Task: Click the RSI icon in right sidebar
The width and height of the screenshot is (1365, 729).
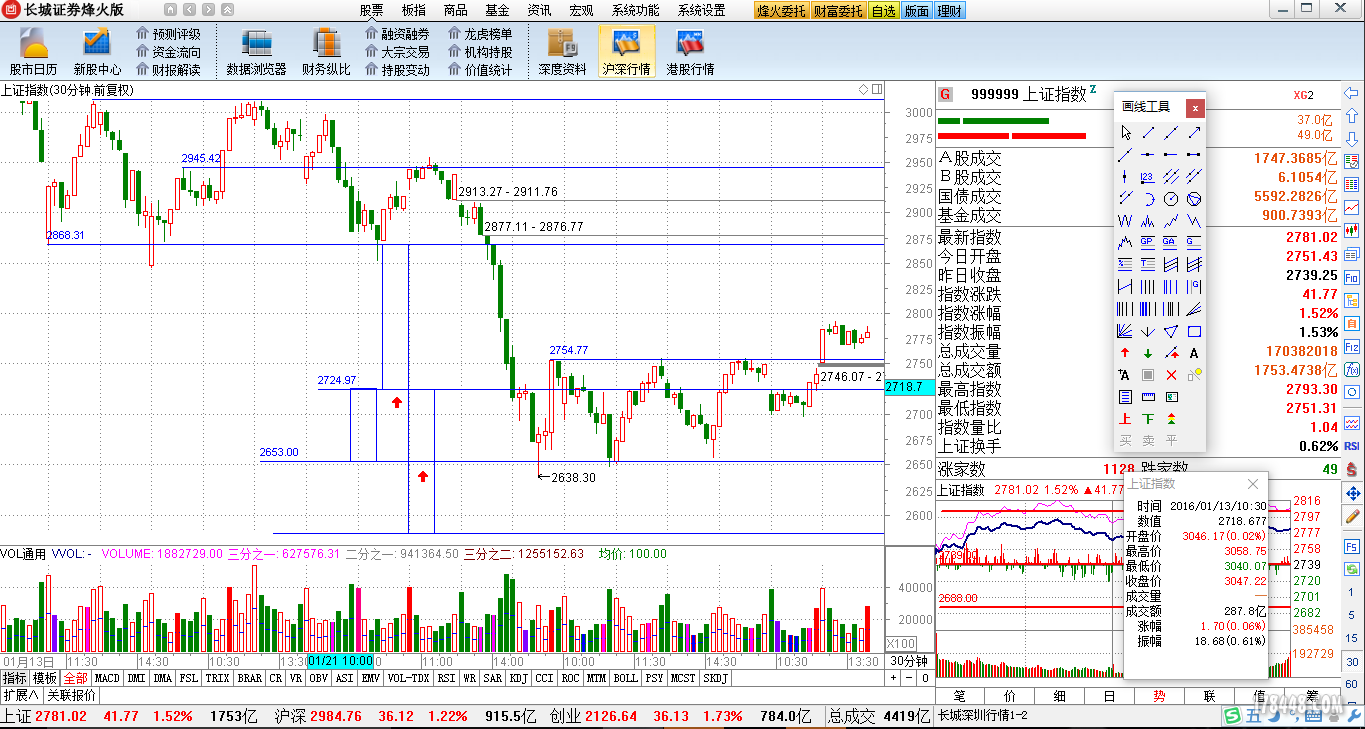Action: coord(1351,446)
